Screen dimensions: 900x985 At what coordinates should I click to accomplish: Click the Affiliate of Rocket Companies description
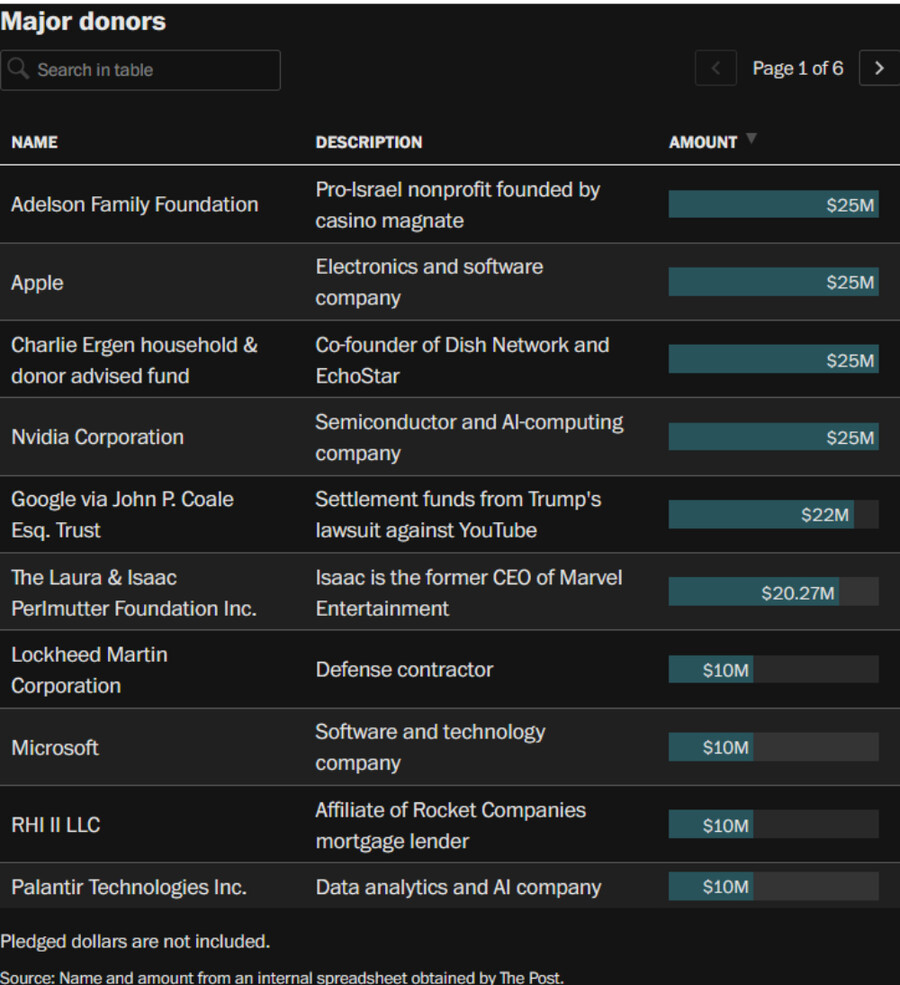pyautogui.click(x=450, y=825)
